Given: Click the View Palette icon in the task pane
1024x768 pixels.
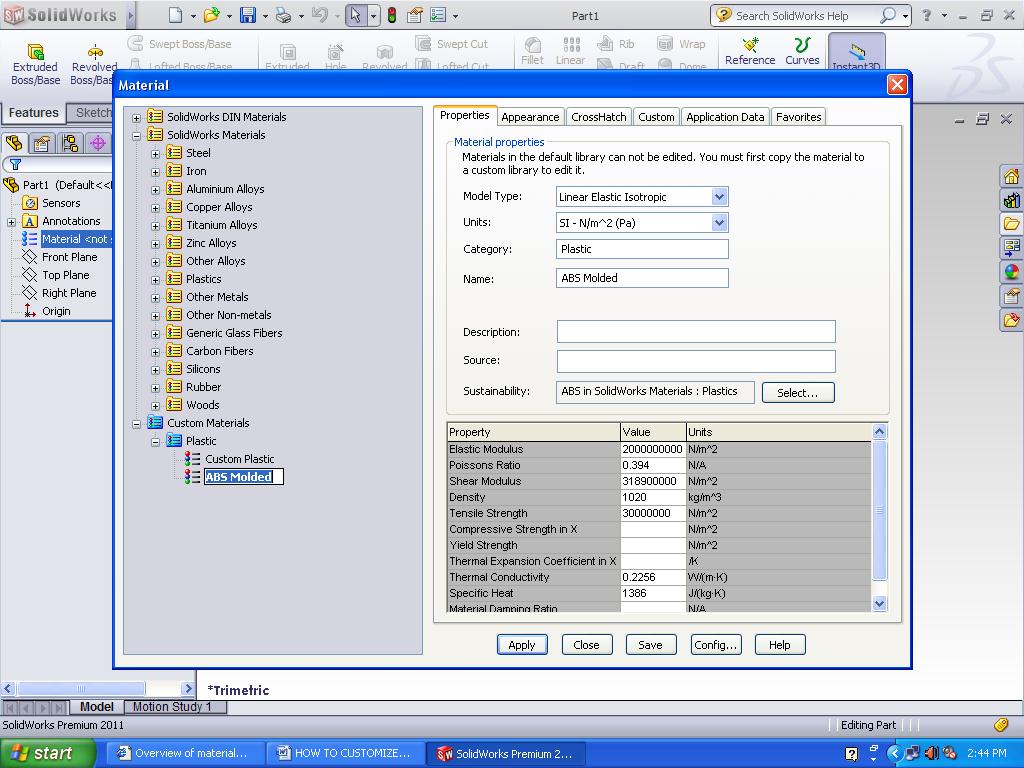Looking at the screenshot, I should point(1011,248).
